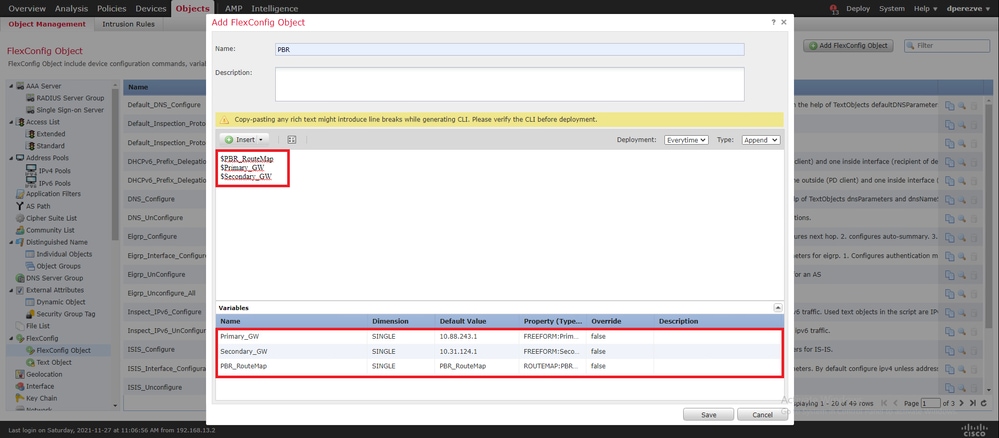Click default value 10.31.124.1
Image resolution: width=999 pixels, height=438 pixels.
[458, 351]
